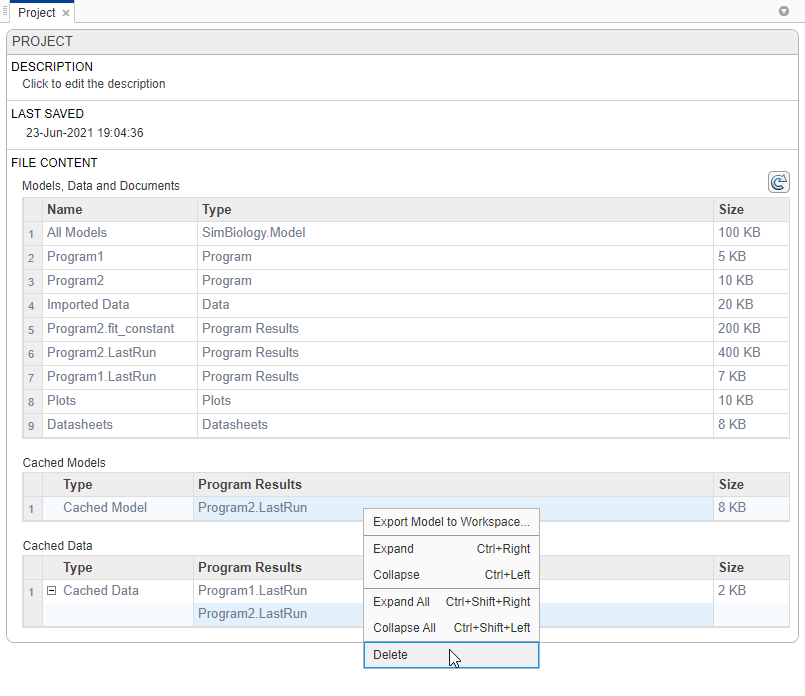Click the Cached Data type label
805x696 pixels.
tap(101, 591)
